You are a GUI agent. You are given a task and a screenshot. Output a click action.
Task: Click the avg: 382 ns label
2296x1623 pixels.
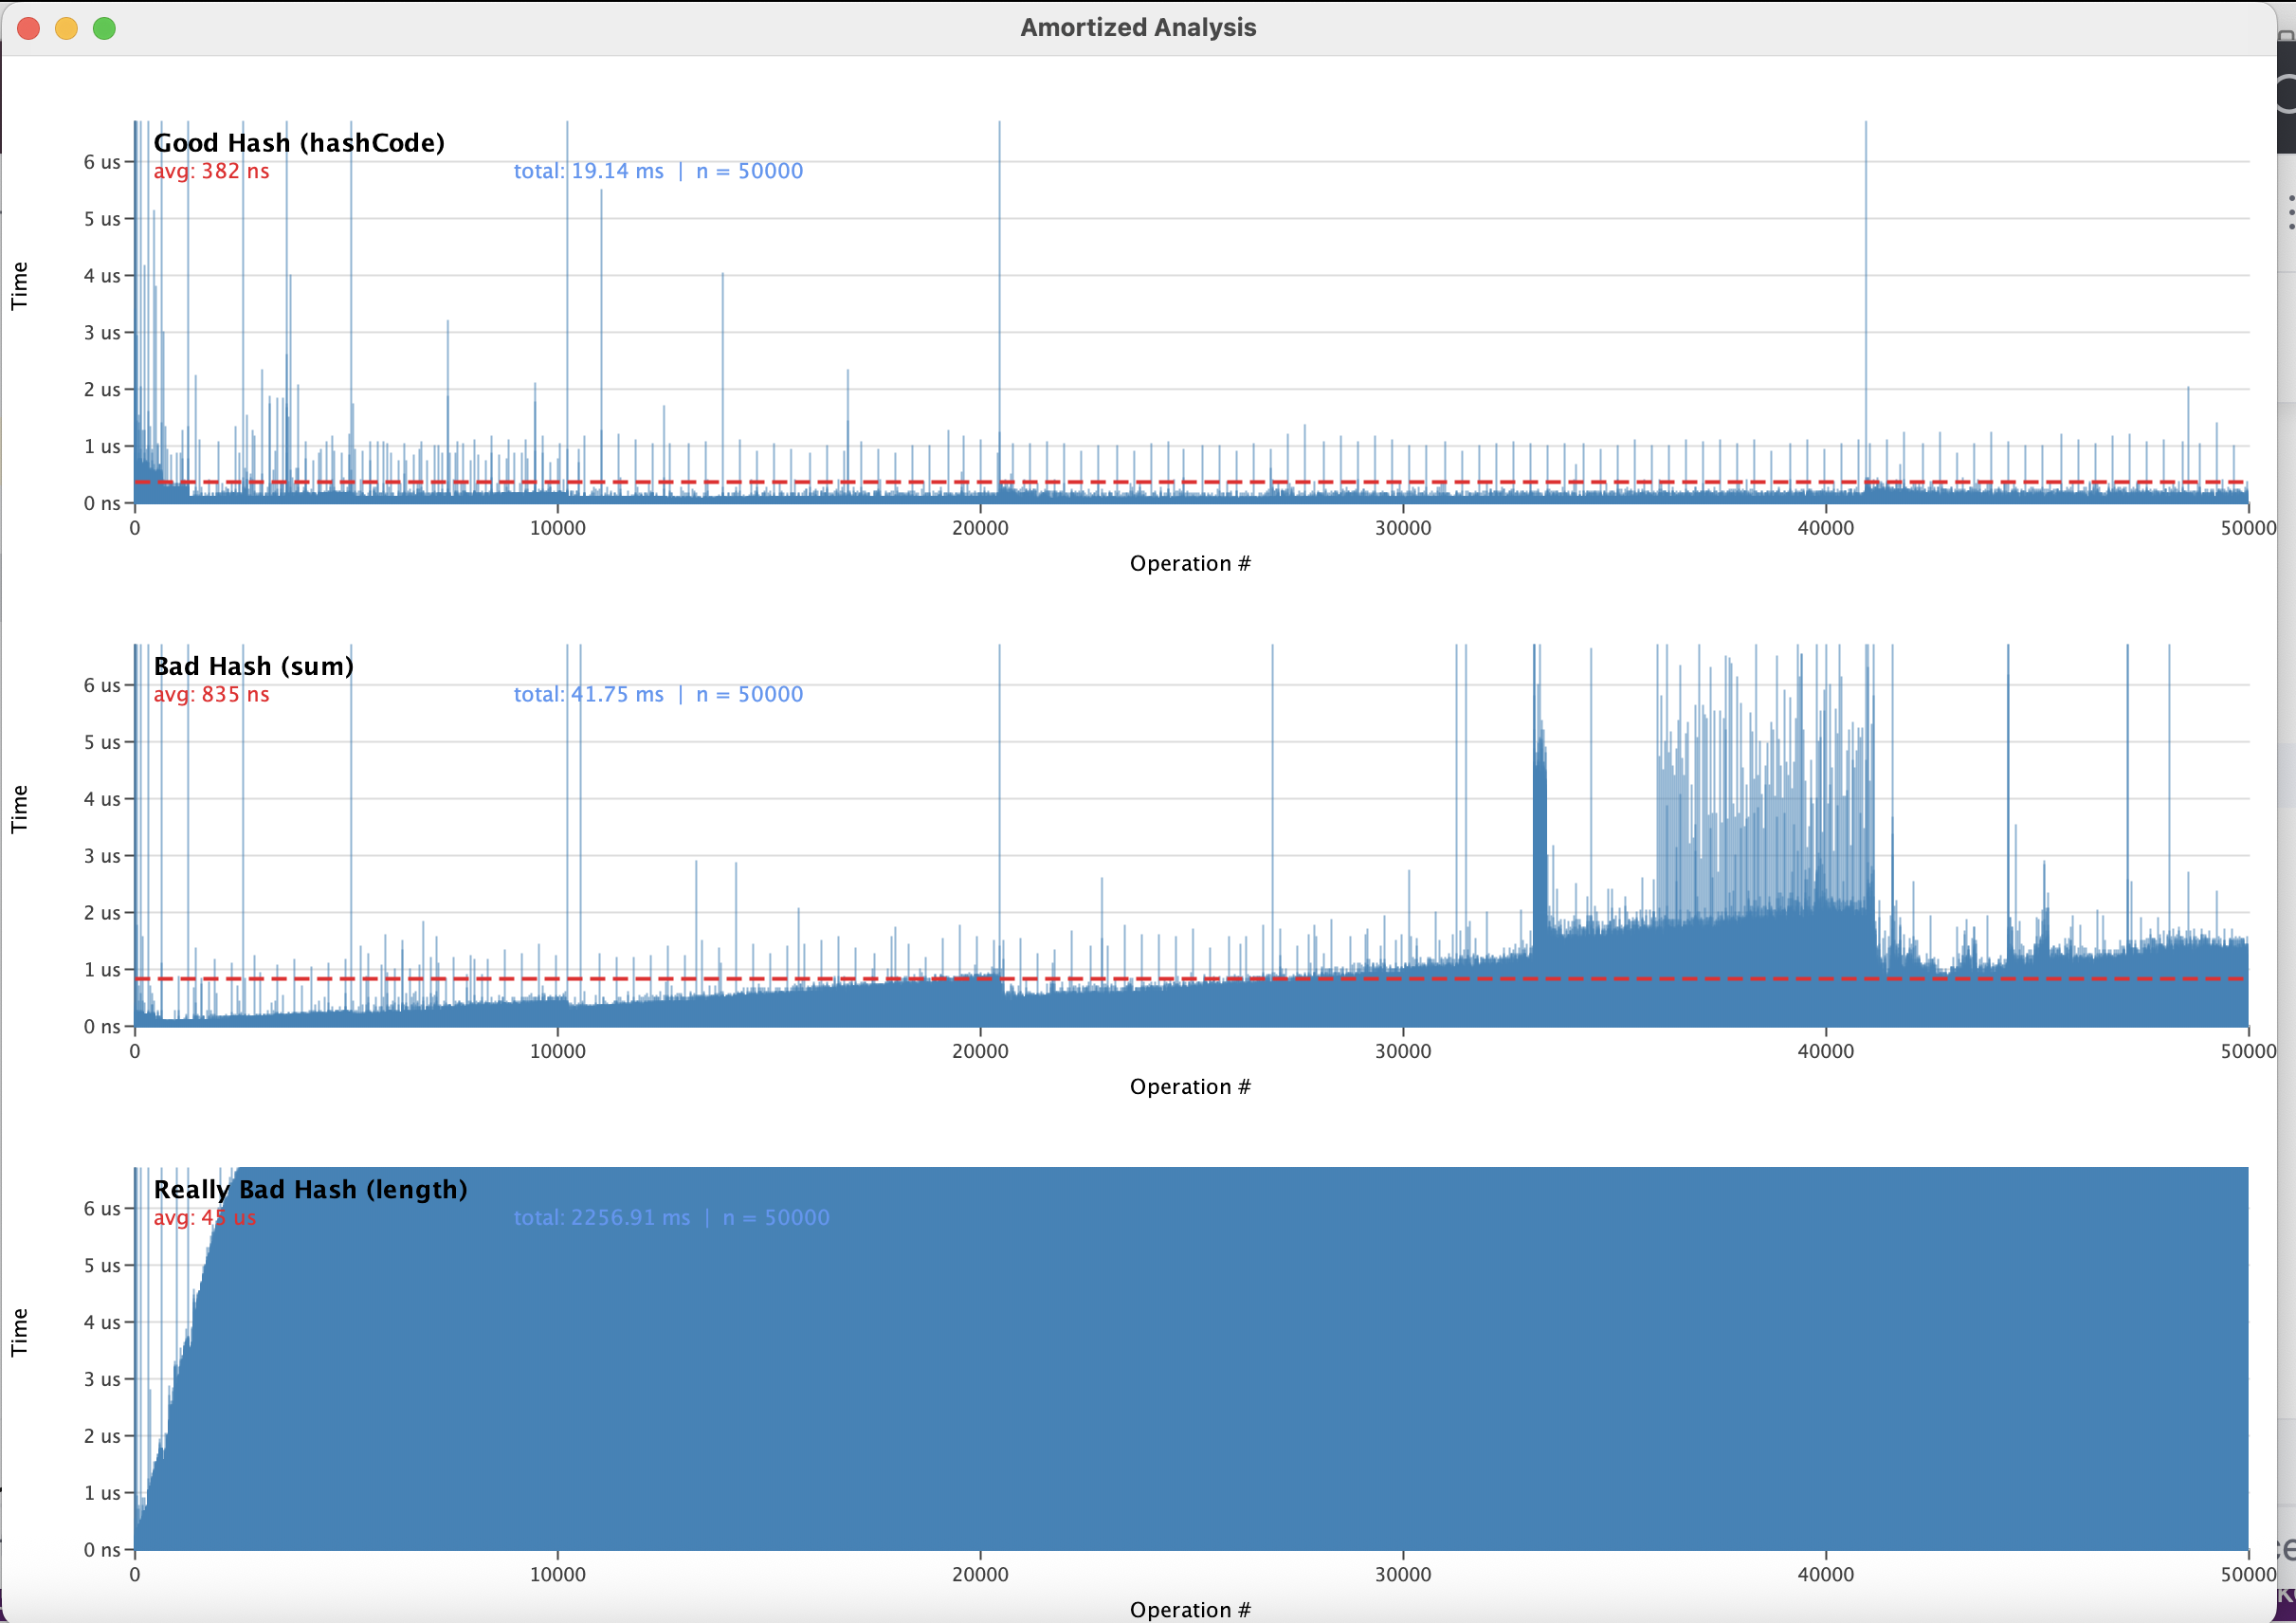(x=211, y=171)
